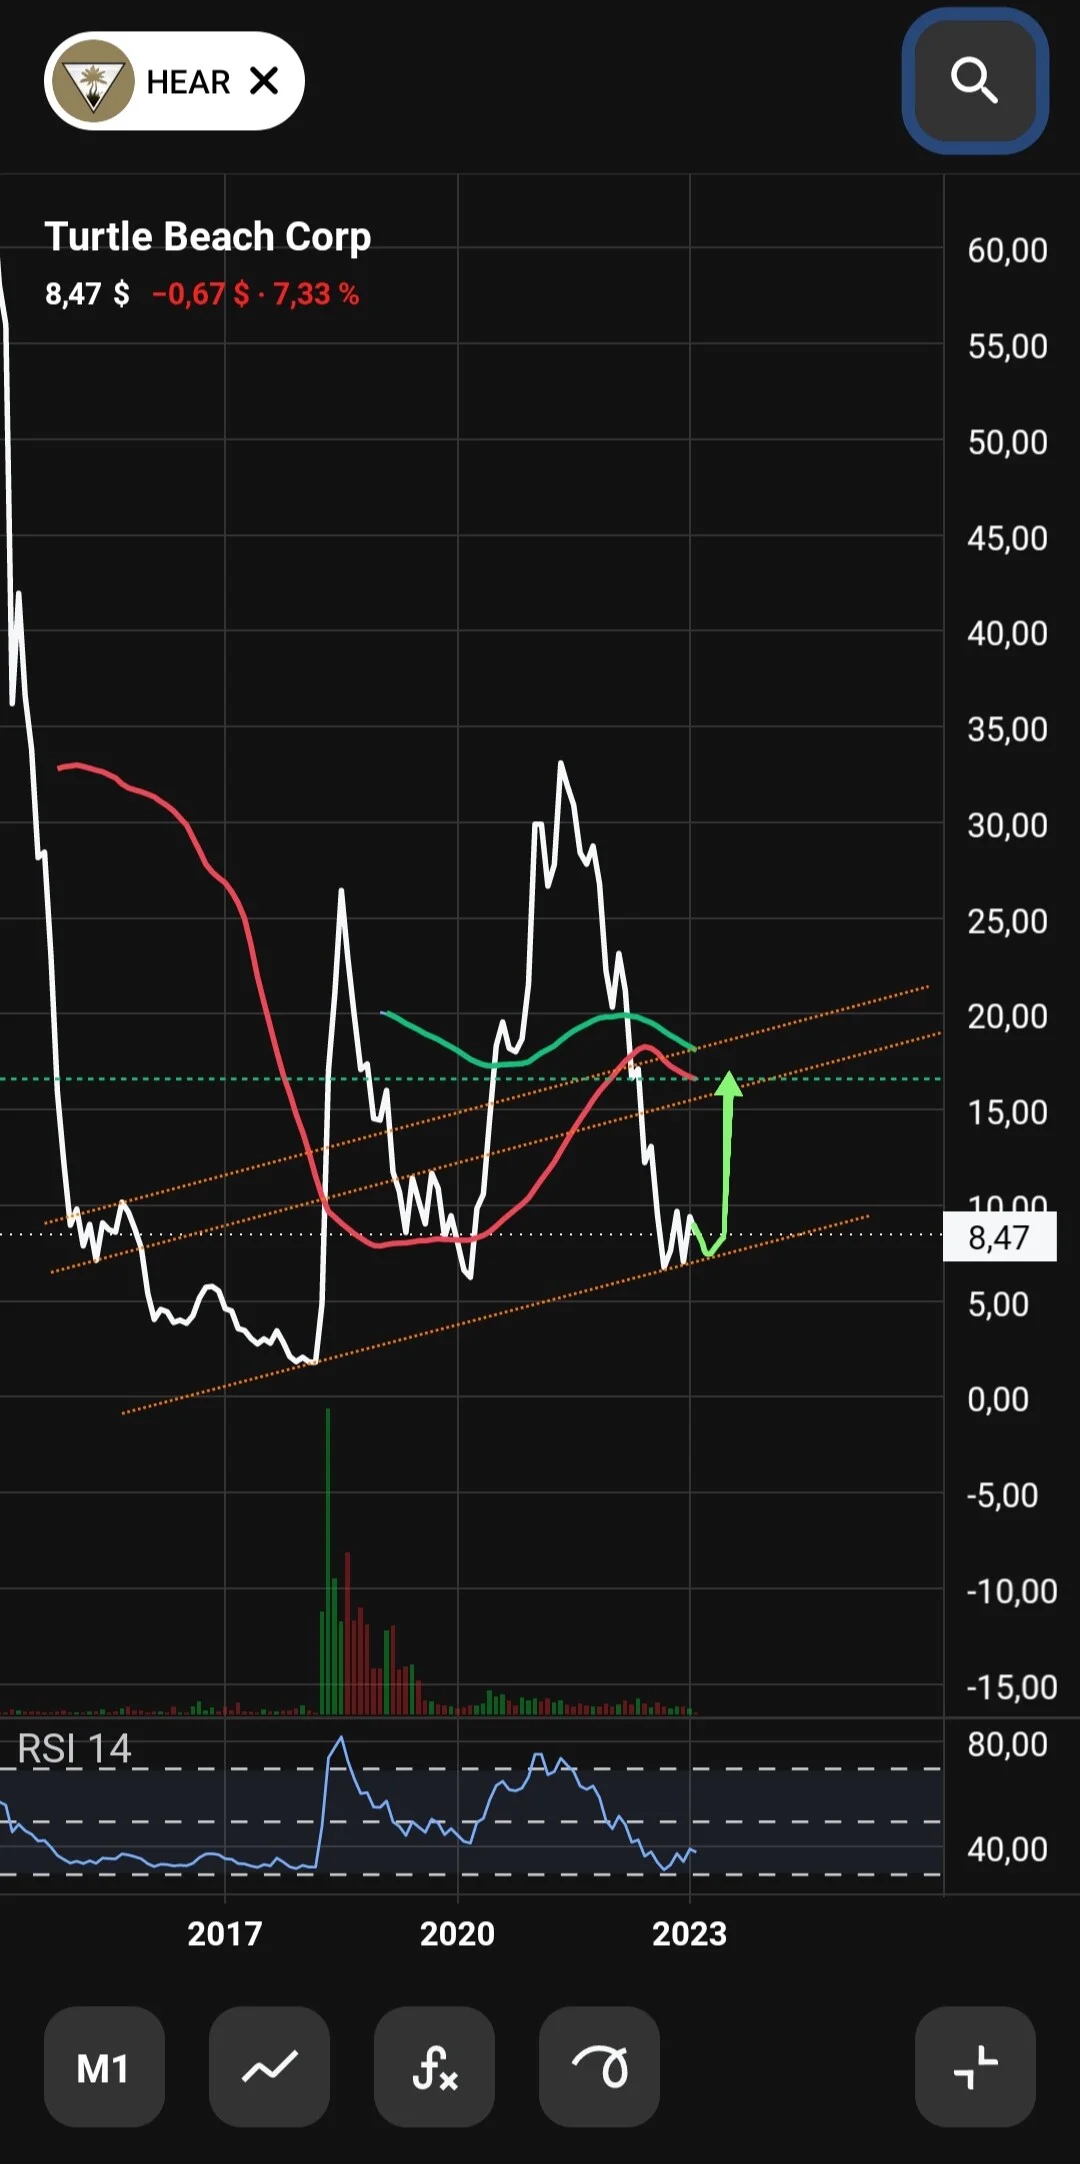Image resolution: width=1080 pixels, height=2164 pixels.
Task: Select the drawing tools icon
Action: (599, 2066)
